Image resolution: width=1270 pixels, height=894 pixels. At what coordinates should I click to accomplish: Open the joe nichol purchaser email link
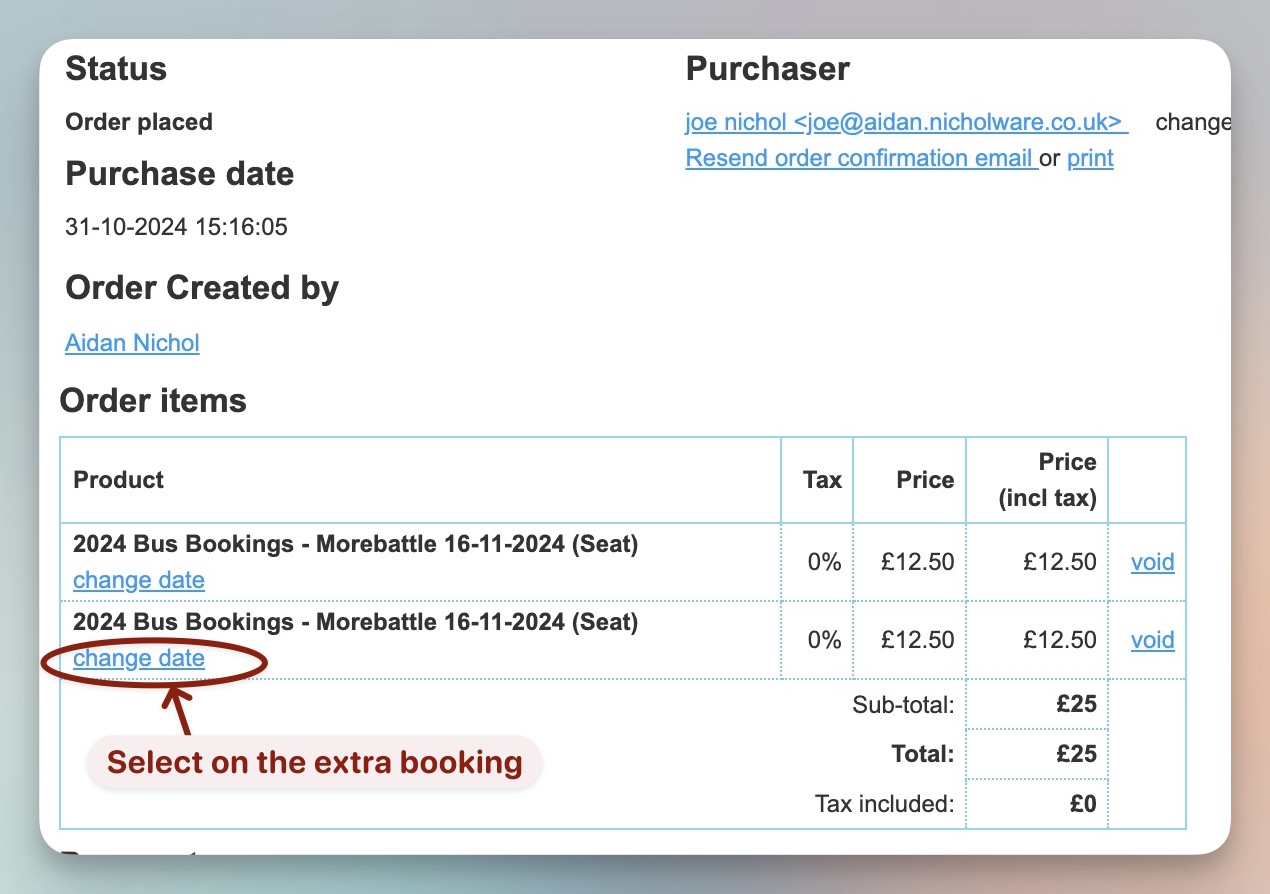click(905, 122)
